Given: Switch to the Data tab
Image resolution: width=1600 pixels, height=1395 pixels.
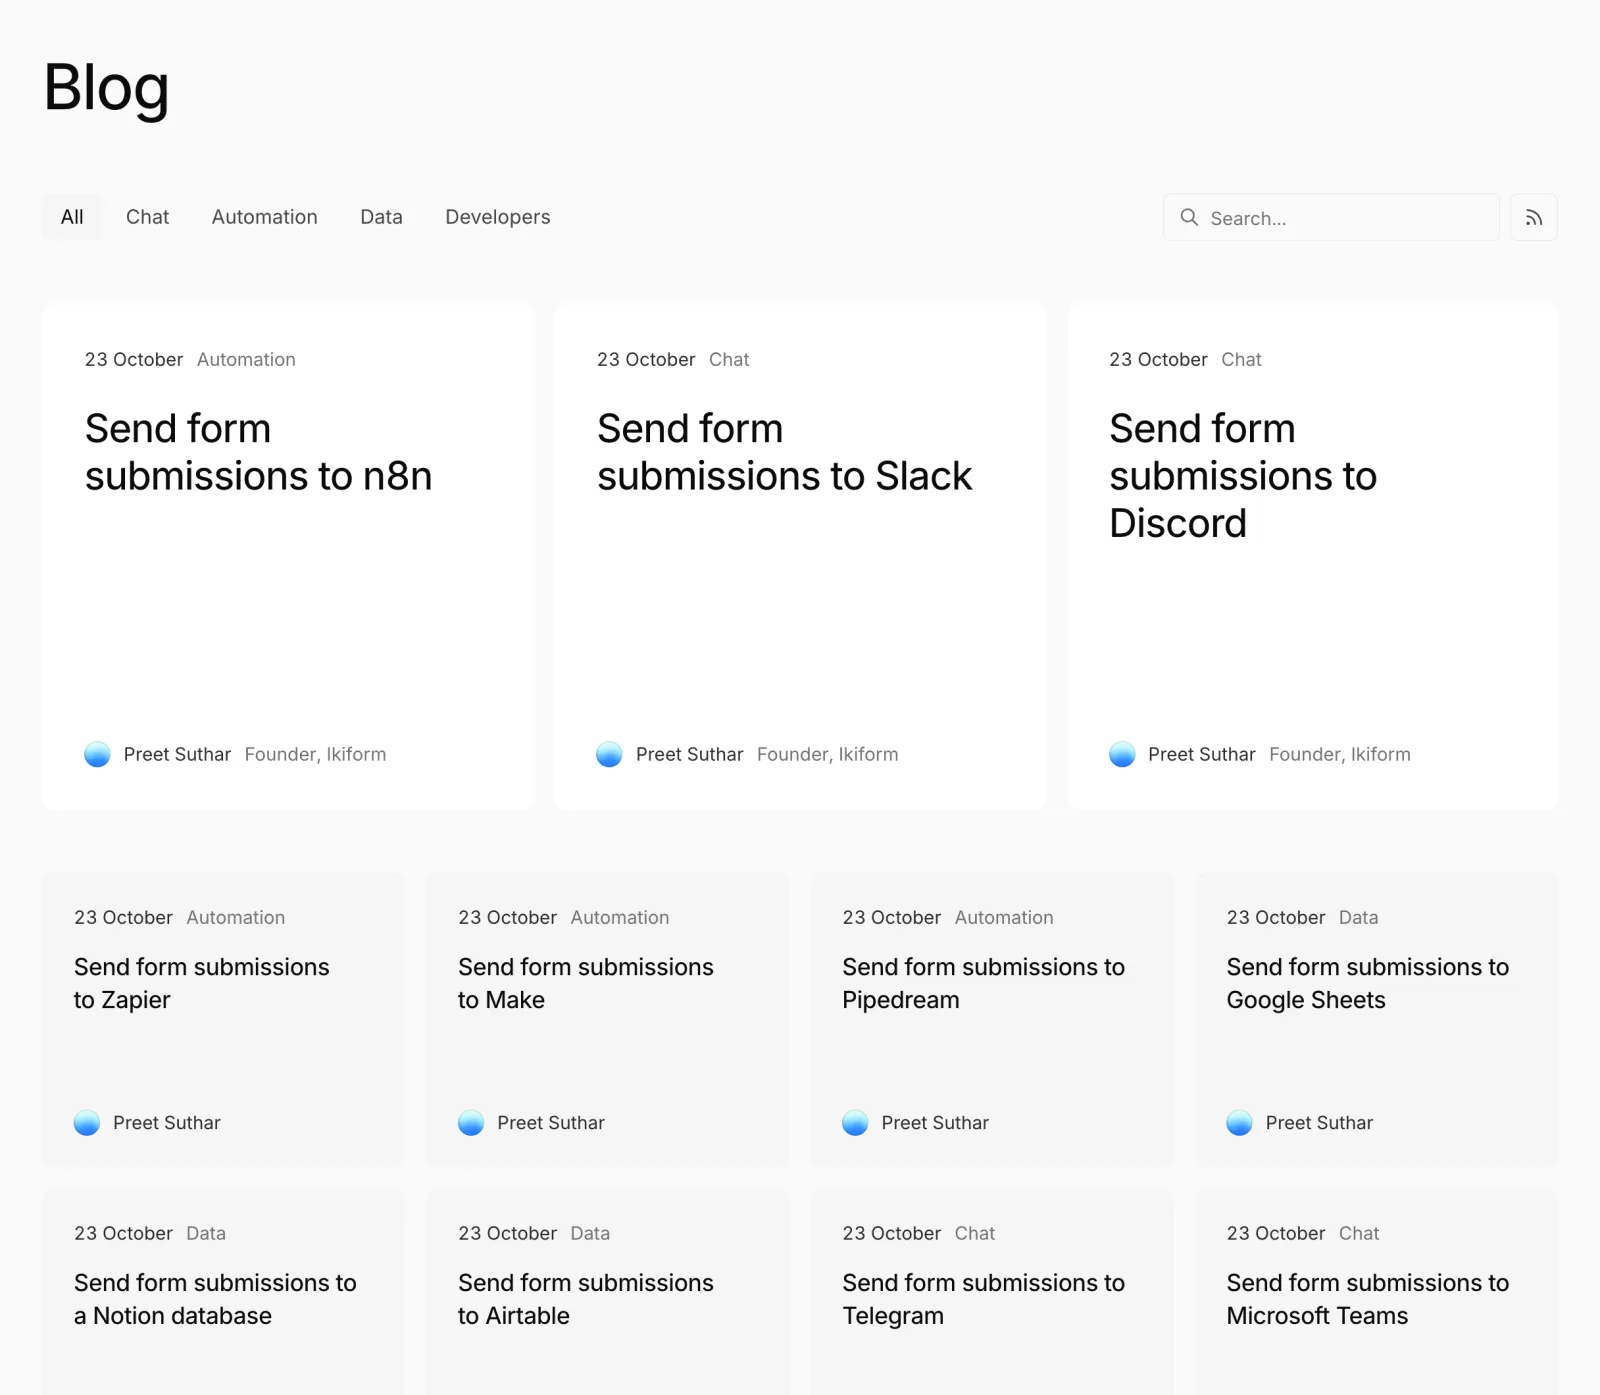Looking at the screenshot, I should coord(381,217).
